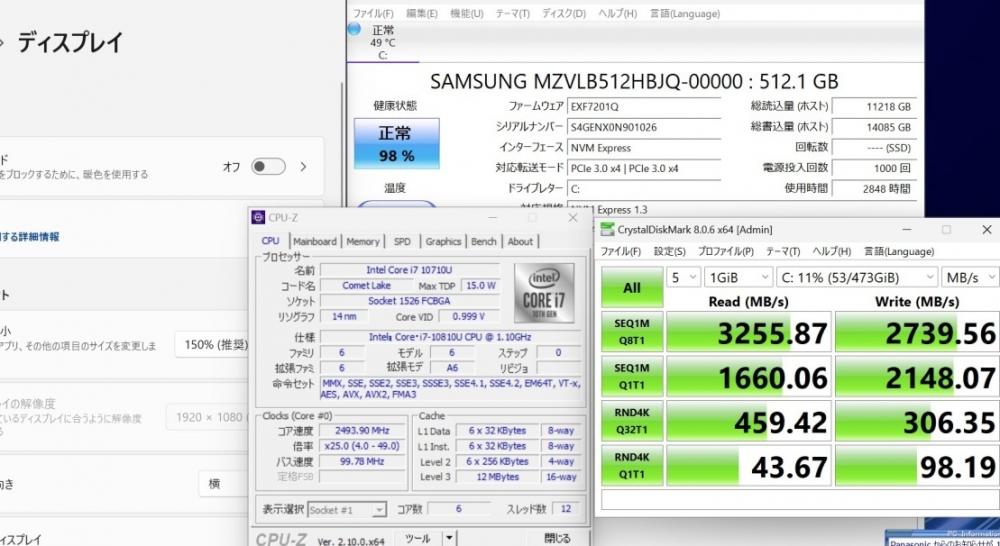Click the core speed value 2493.90 MHz
The width and height of the screenshot is (1000, 546).
(362, 431)
